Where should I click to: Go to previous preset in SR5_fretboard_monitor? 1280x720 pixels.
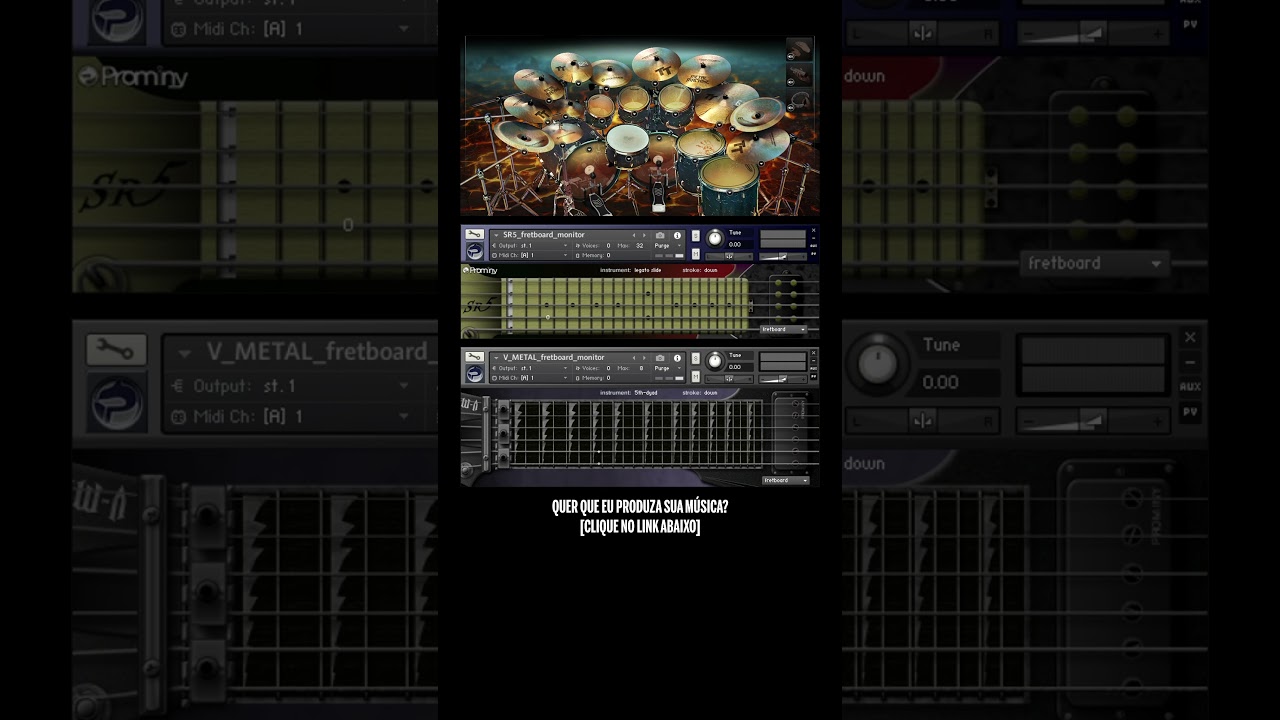coord(634,236)
